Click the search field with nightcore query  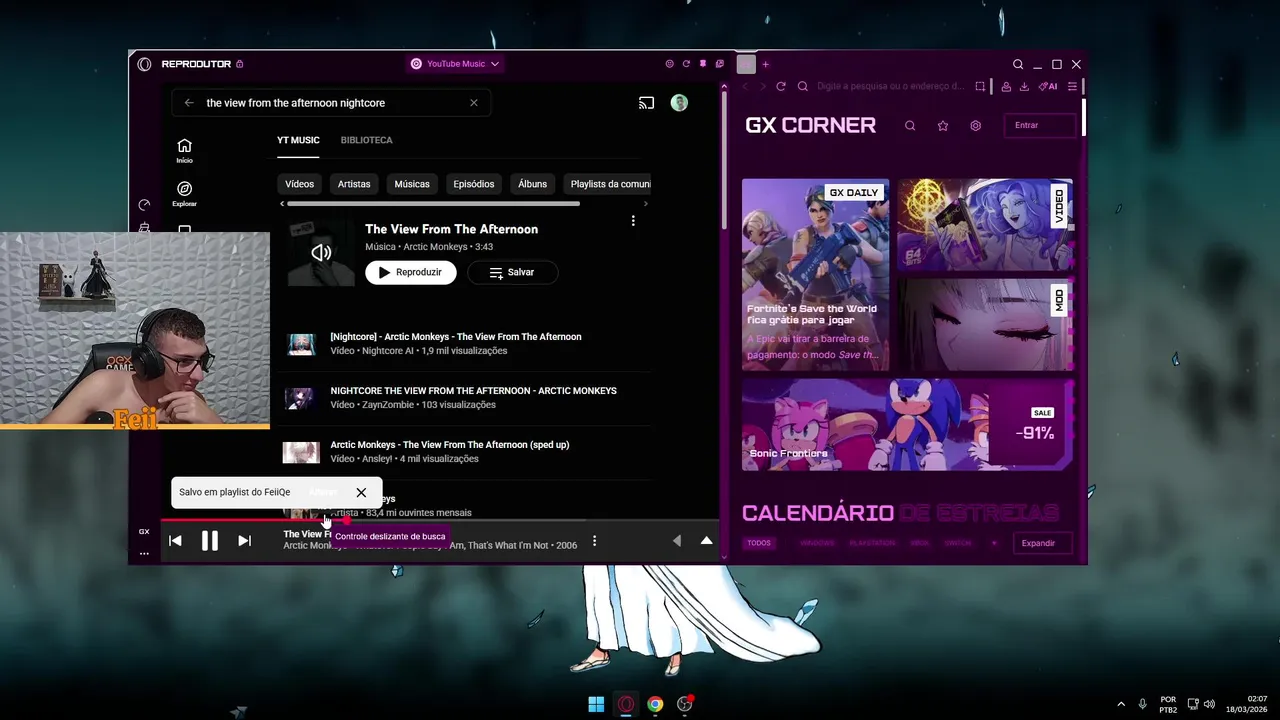tap(331, 103)
